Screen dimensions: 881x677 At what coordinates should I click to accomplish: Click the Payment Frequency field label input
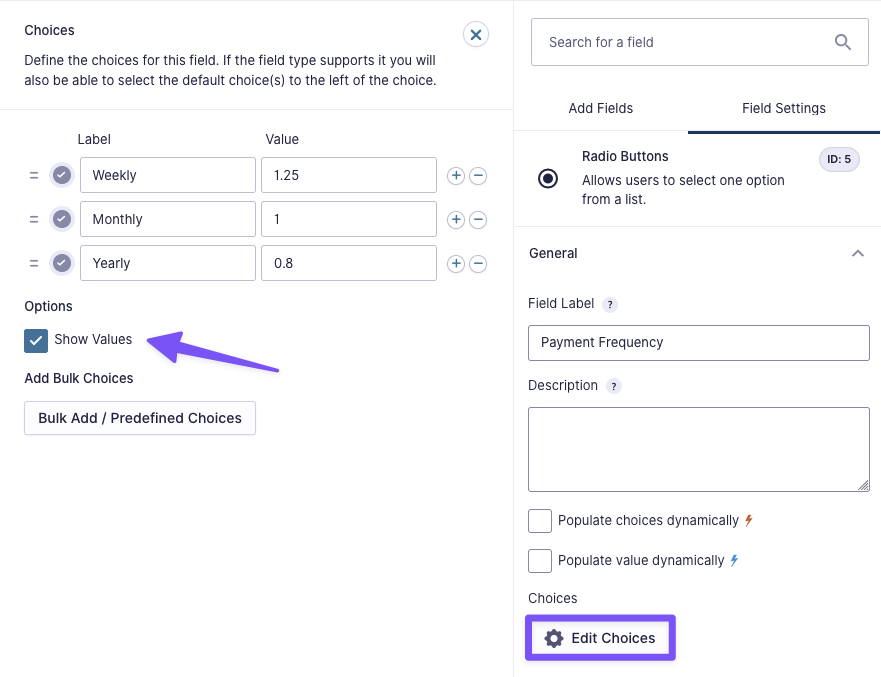[698, 342]
